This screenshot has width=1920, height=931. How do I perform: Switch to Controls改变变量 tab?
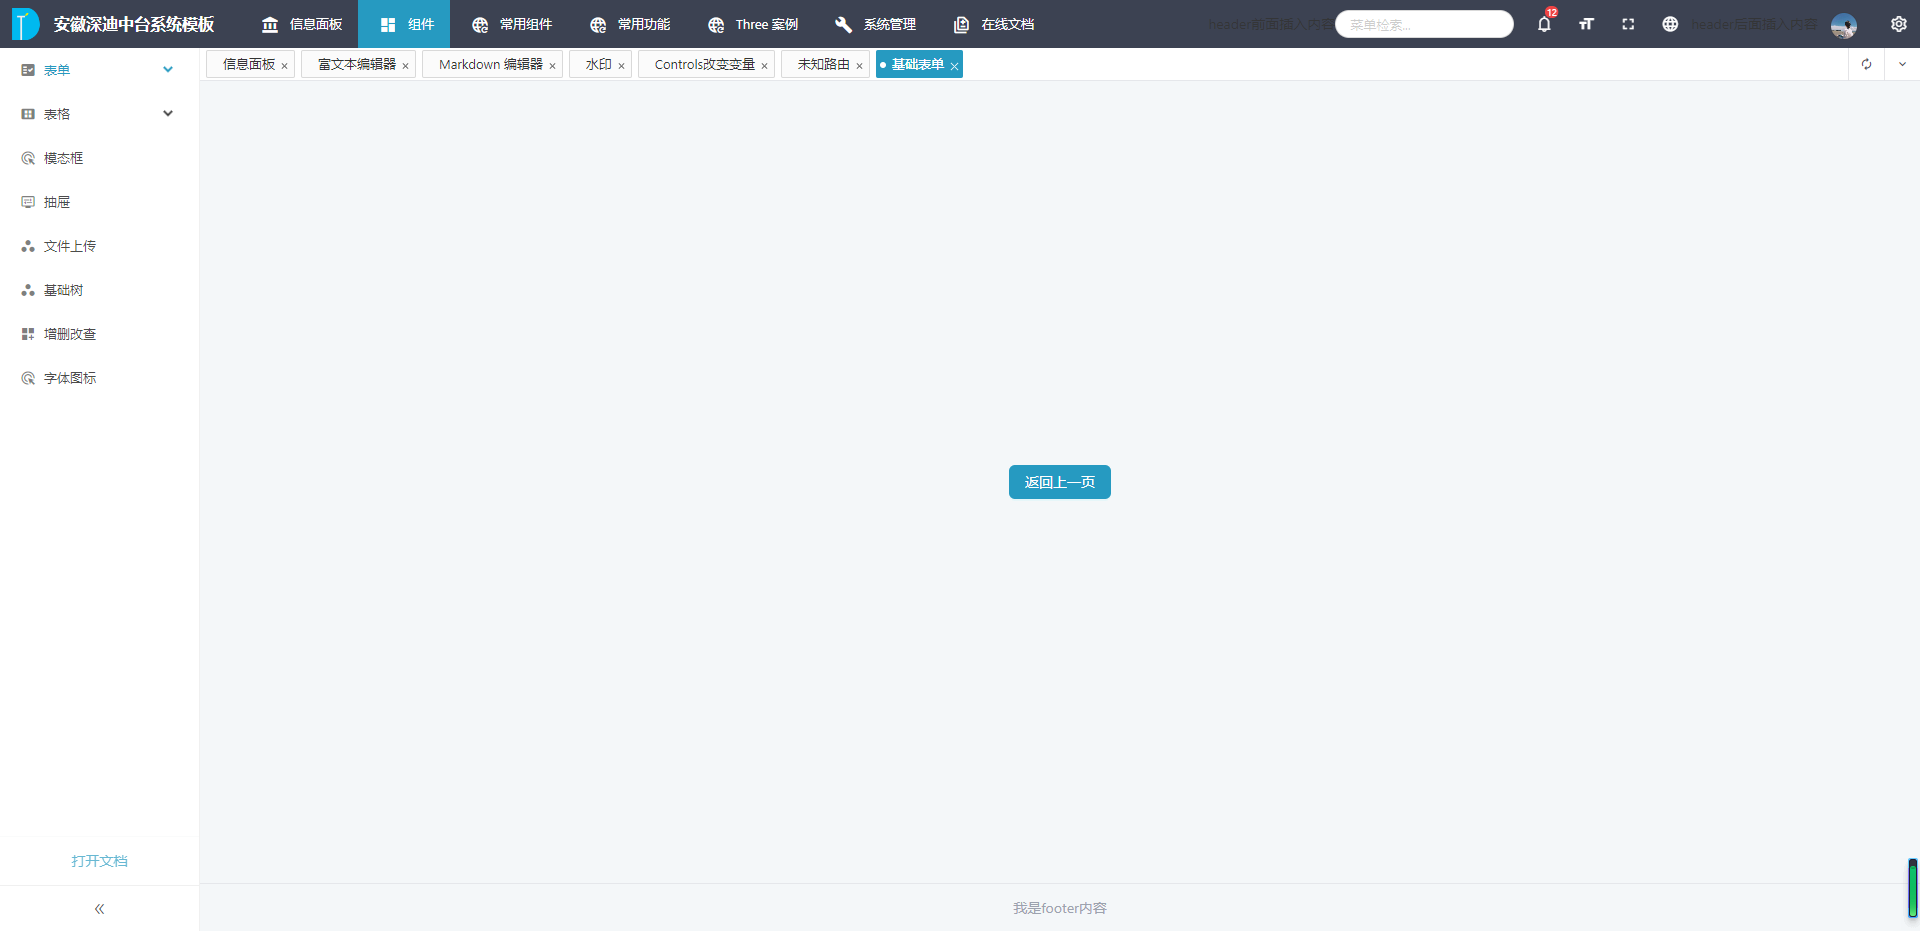(704, 64)
